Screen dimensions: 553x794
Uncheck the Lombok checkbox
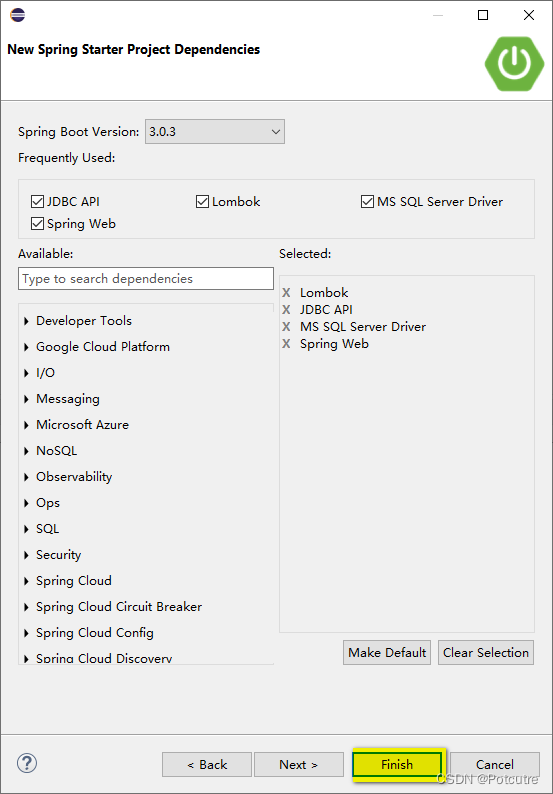(x=203, y=202)
